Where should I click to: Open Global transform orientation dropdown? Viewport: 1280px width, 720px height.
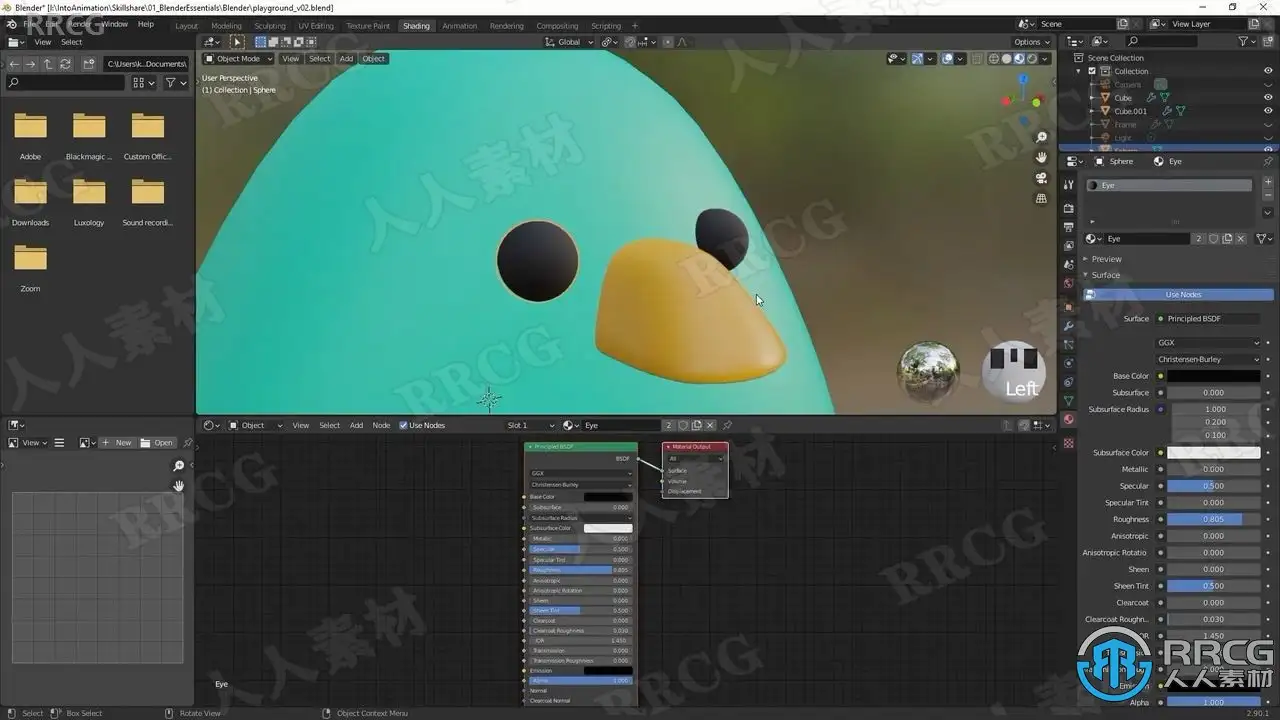(569, 42)
